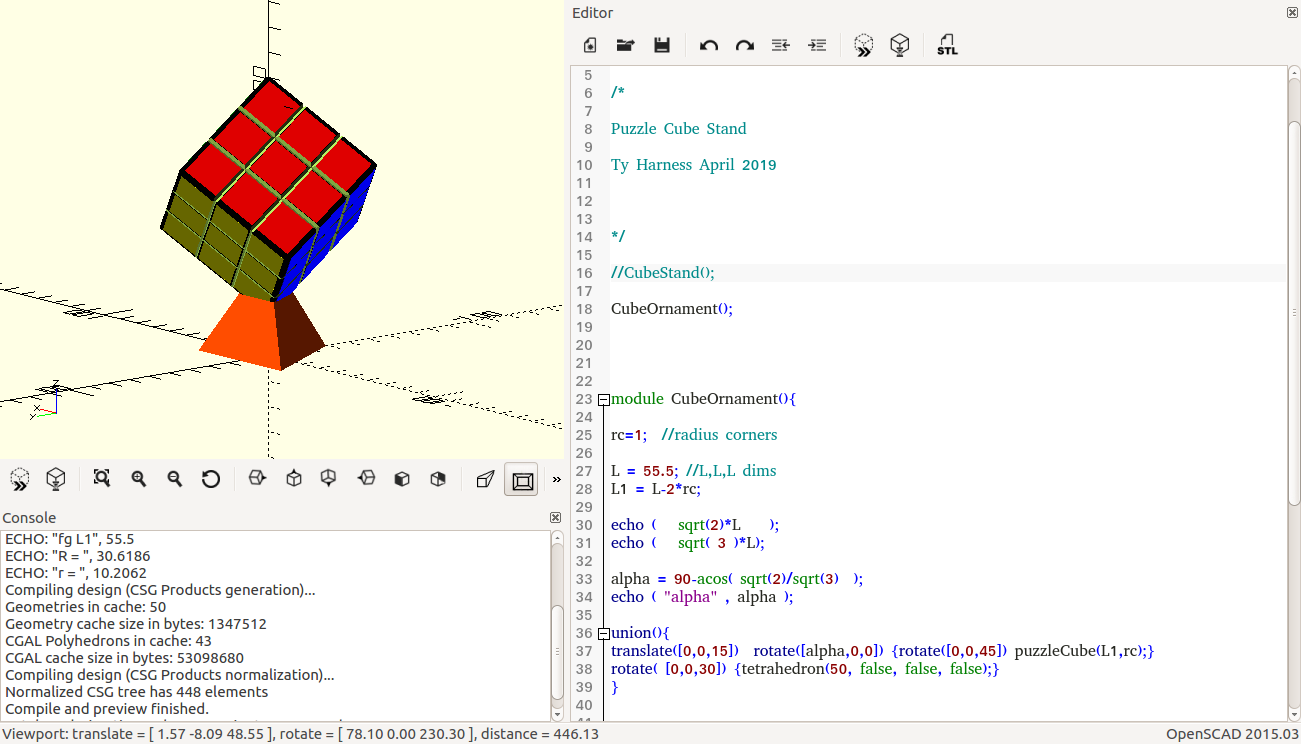Click 'CGAL Polyhedrons in cache: 43' line
Image resolution: width=1301 pixels, height=744 pixels.
[x=108, y=641]
